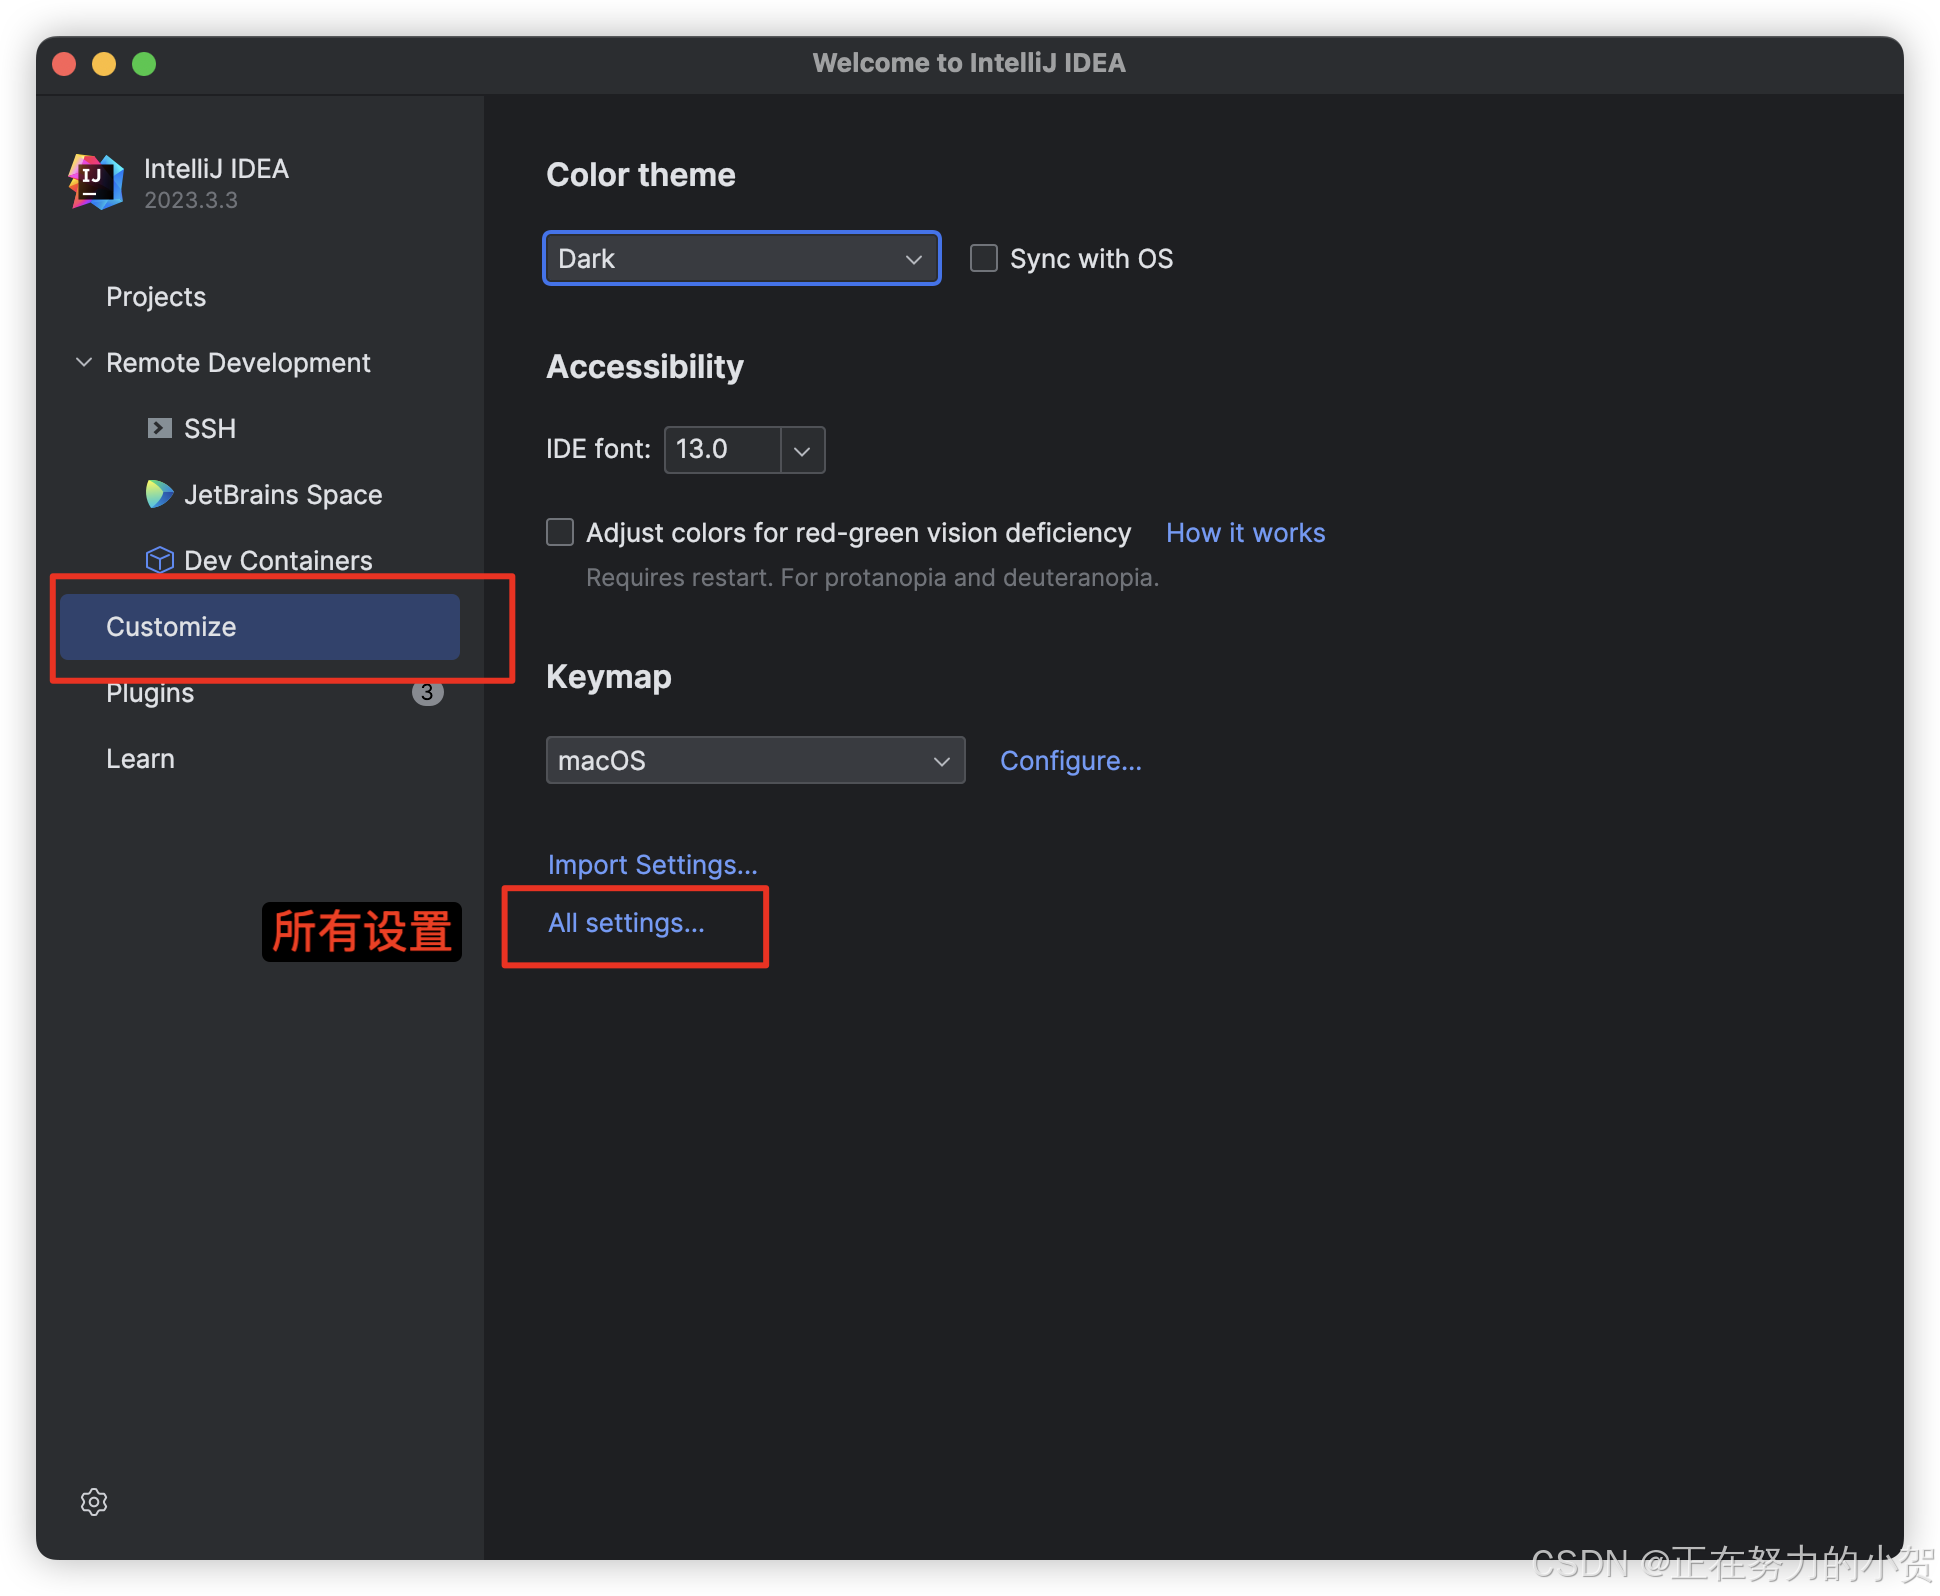Switch to the Projects tab
Image resolution: width=1940 pixels, height=1596 pixels.
[x=156, y=297]
